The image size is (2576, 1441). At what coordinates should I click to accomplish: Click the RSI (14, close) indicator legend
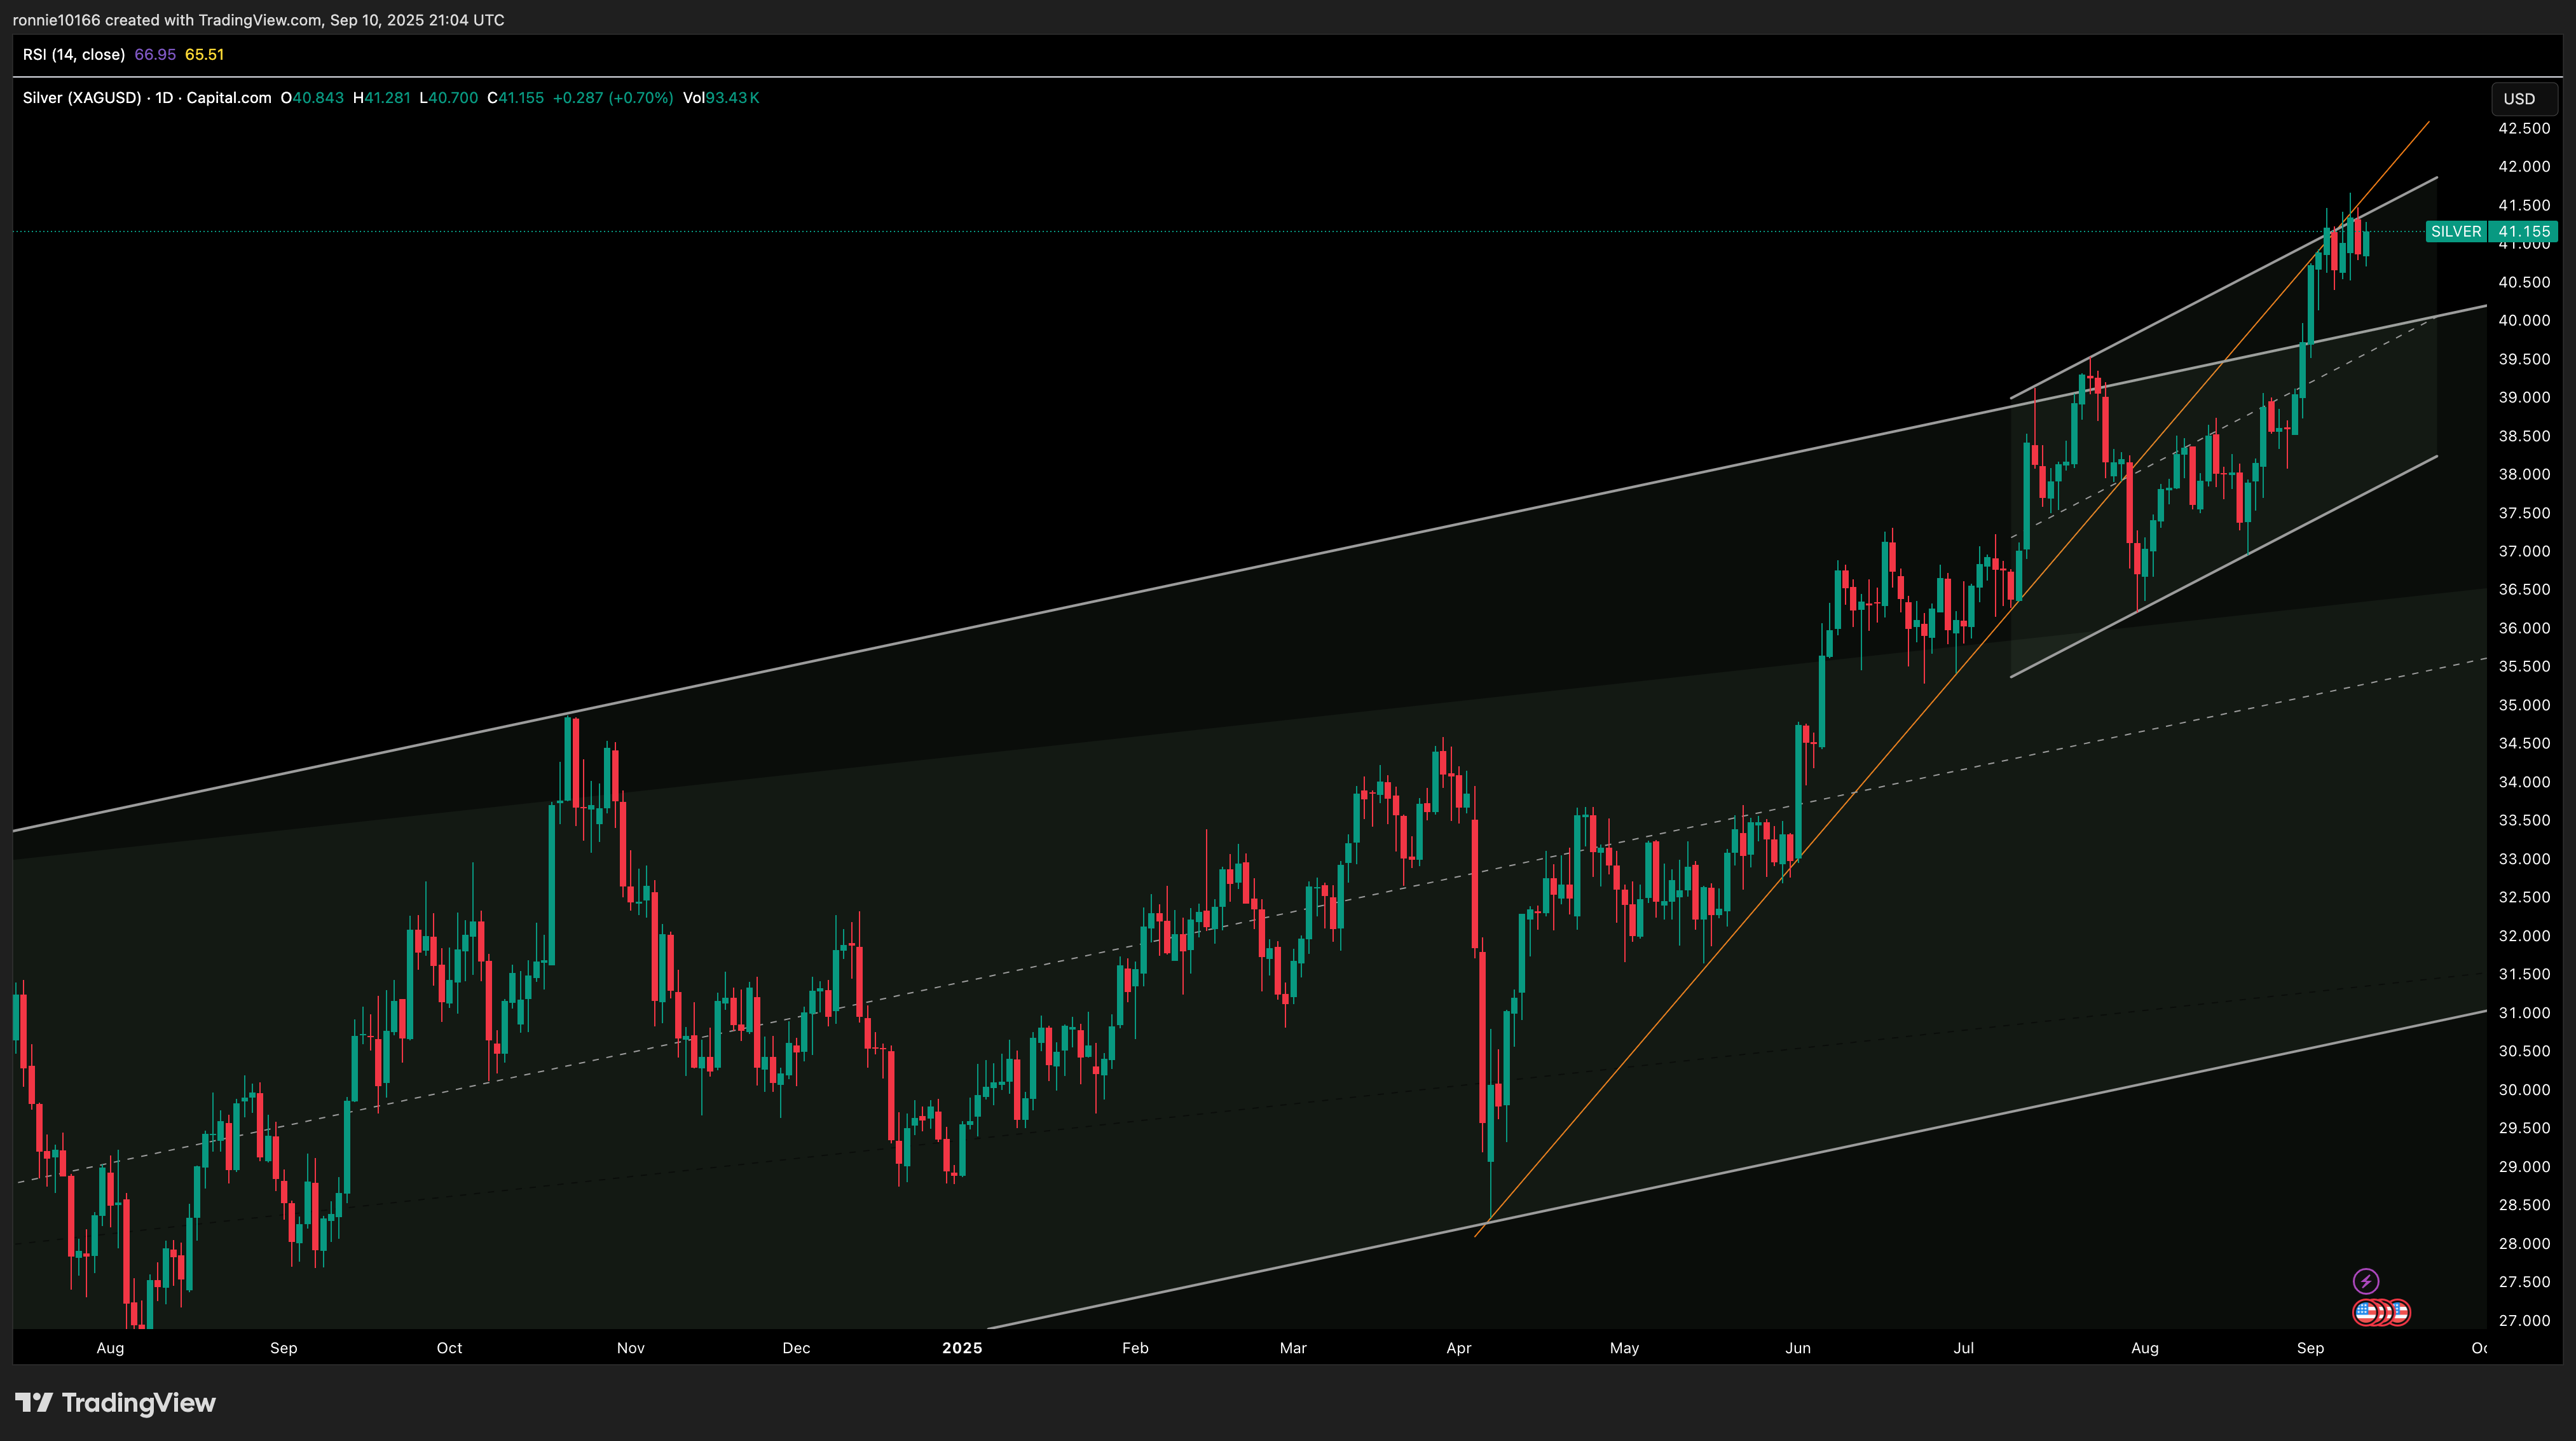click(x=74, y=55)
